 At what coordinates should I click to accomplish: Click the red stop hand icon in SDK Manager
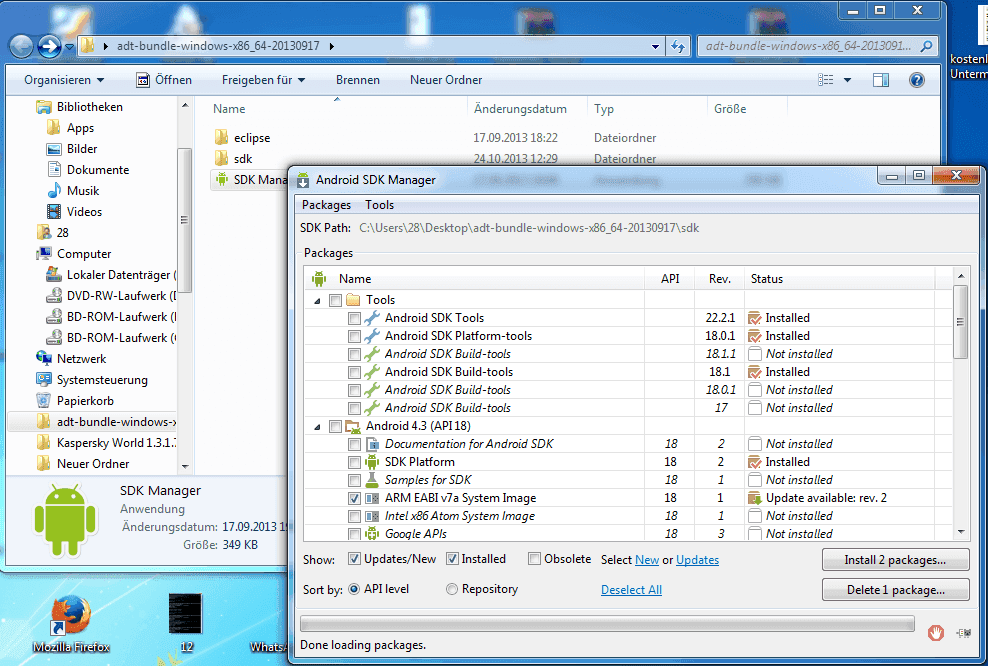point(936,632)
